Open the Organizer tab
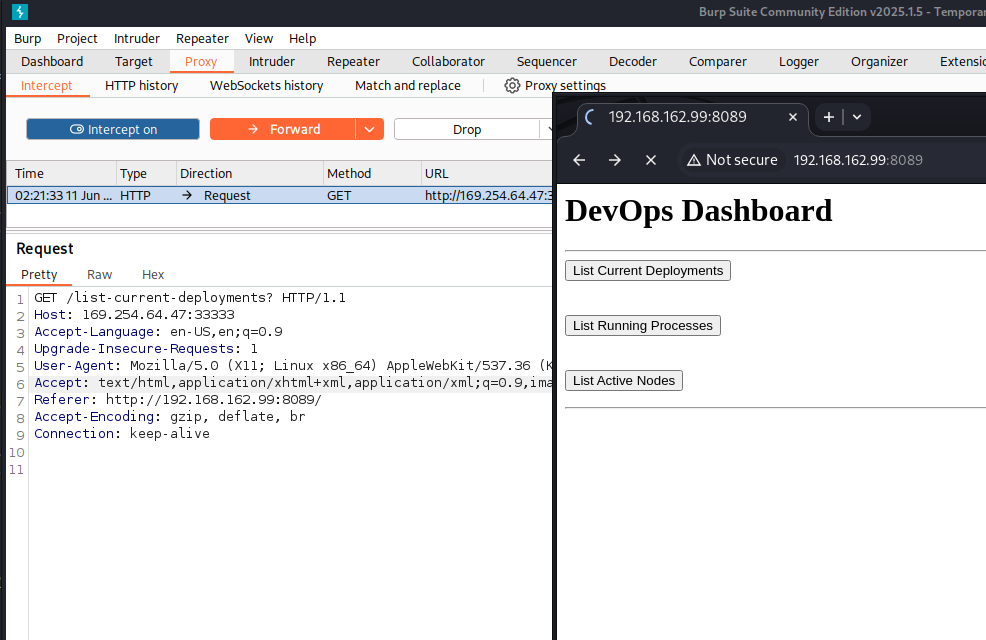 click(879, 62)
